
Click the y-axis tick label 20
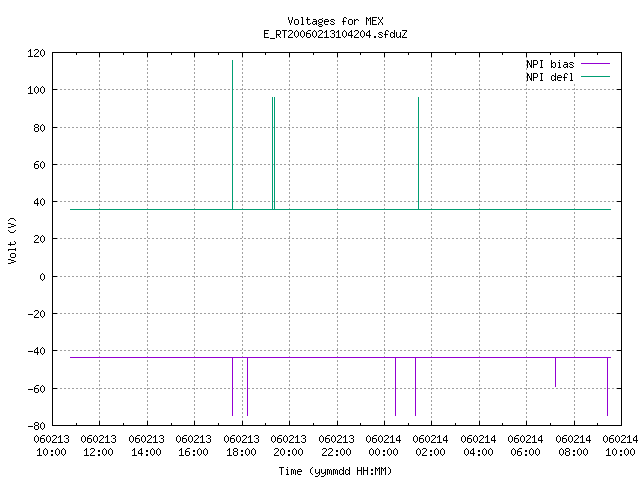tap(40, 239)
